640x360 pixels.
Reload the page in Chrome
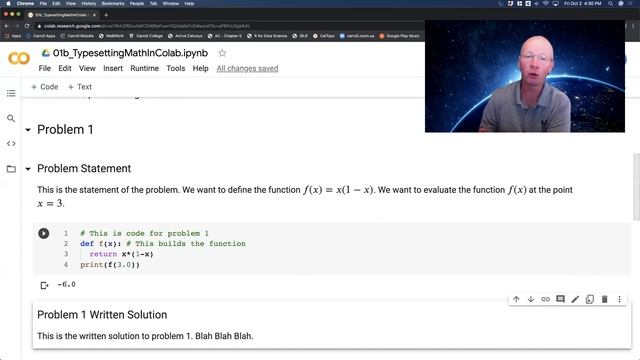(x=27, y=26)
